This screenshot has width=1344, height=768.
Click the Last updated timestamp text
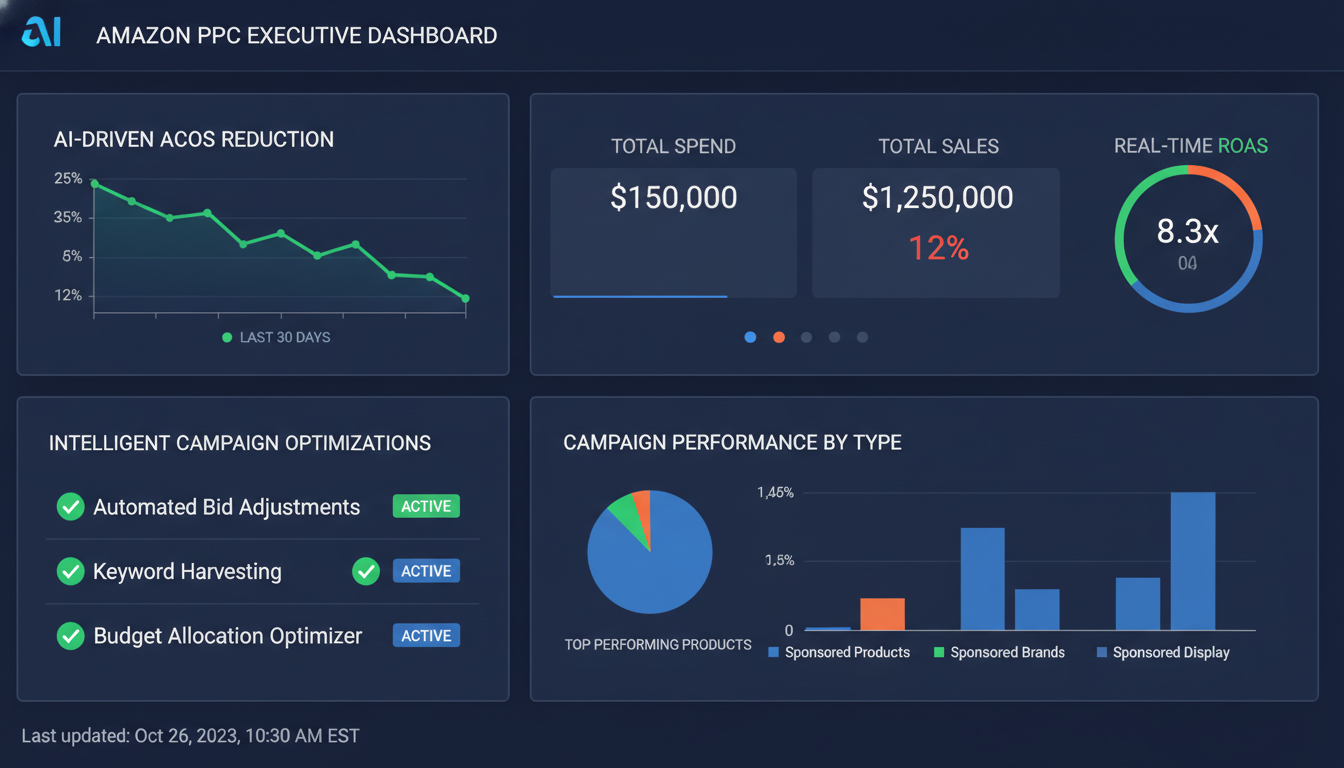click(190, 736)
